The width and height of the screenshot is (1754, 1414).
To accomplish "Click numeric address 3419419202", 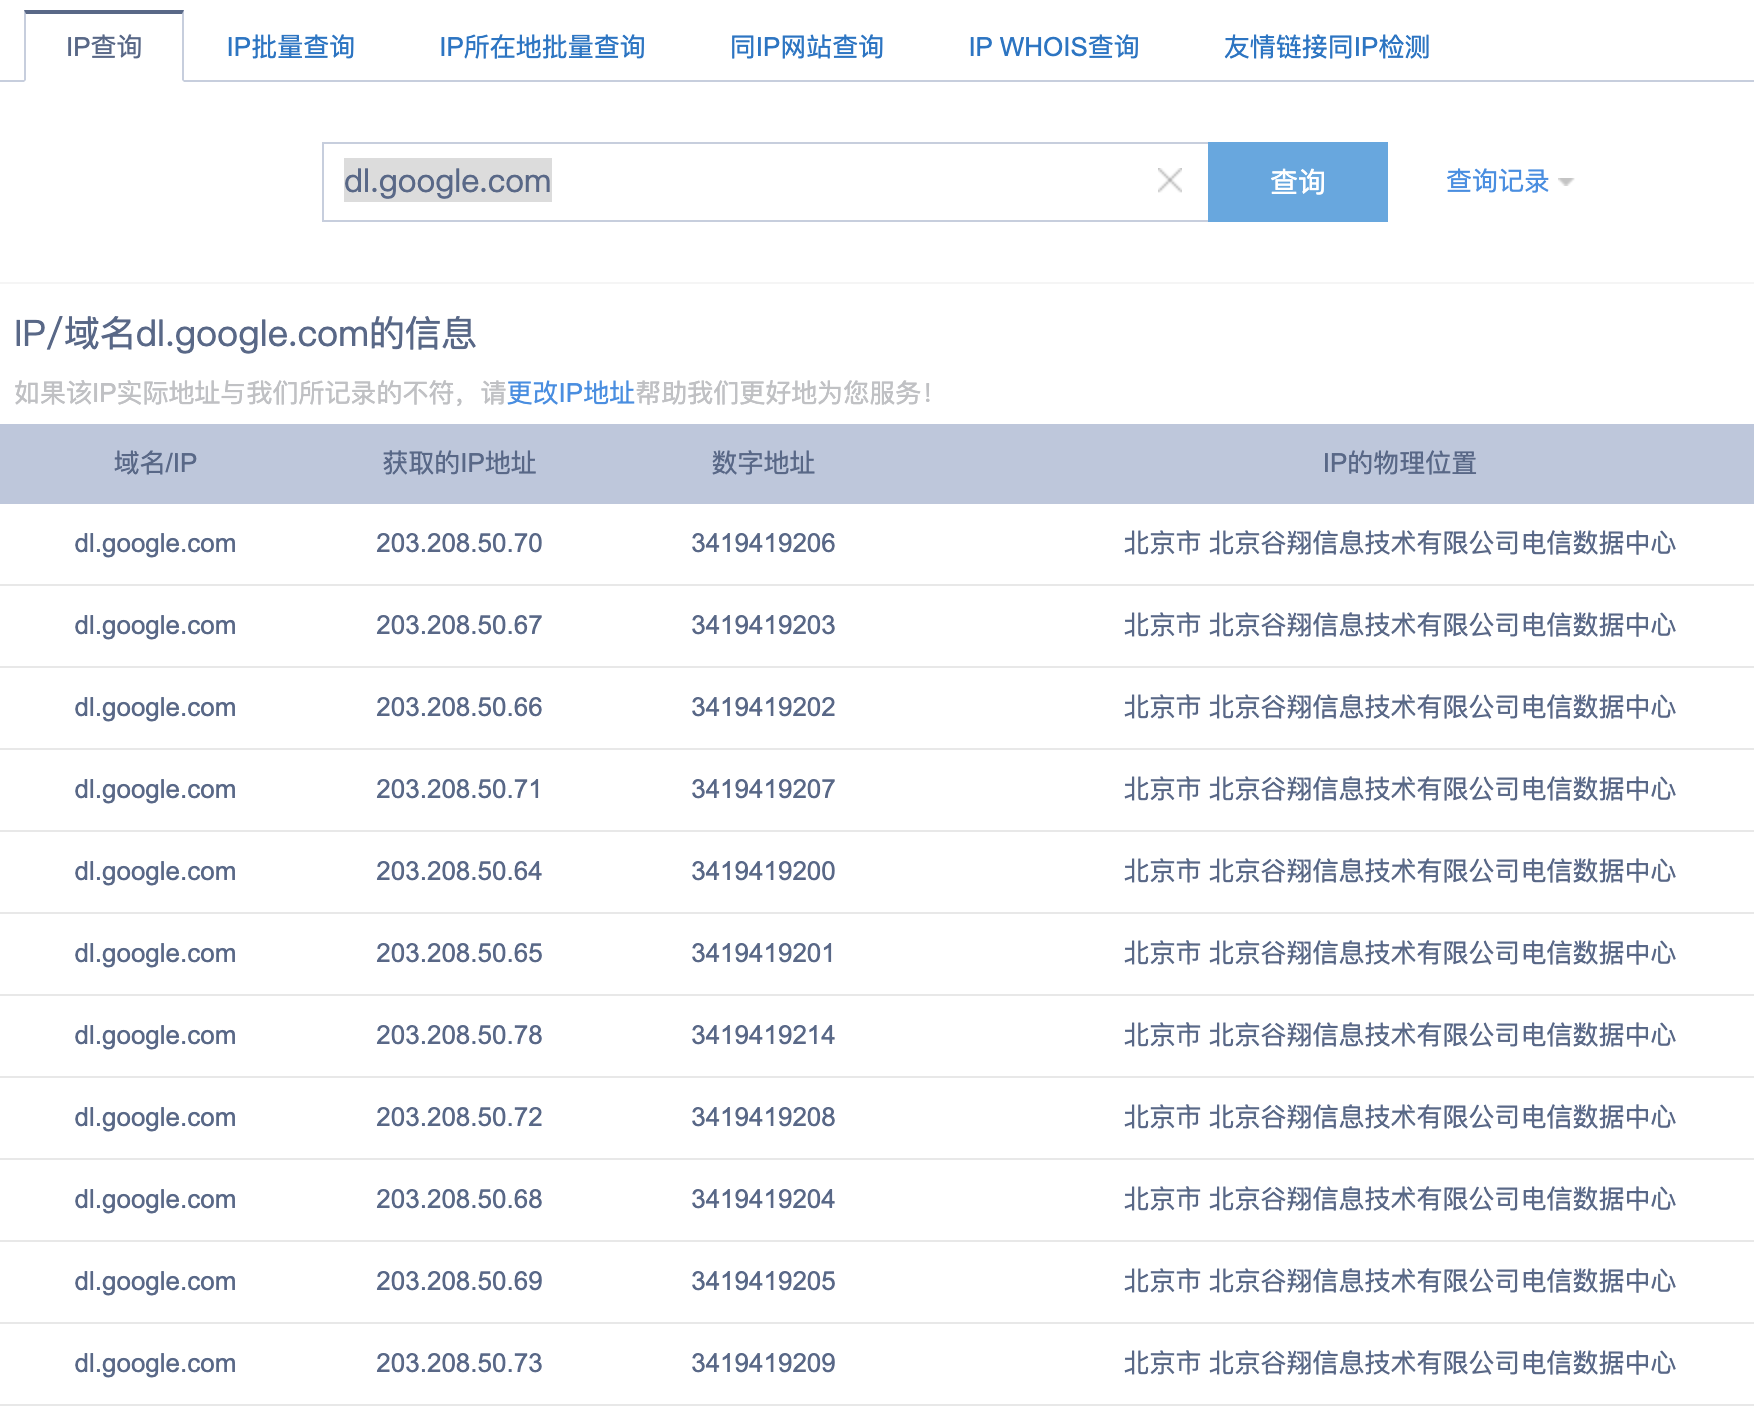I will [x=763, y=707].
